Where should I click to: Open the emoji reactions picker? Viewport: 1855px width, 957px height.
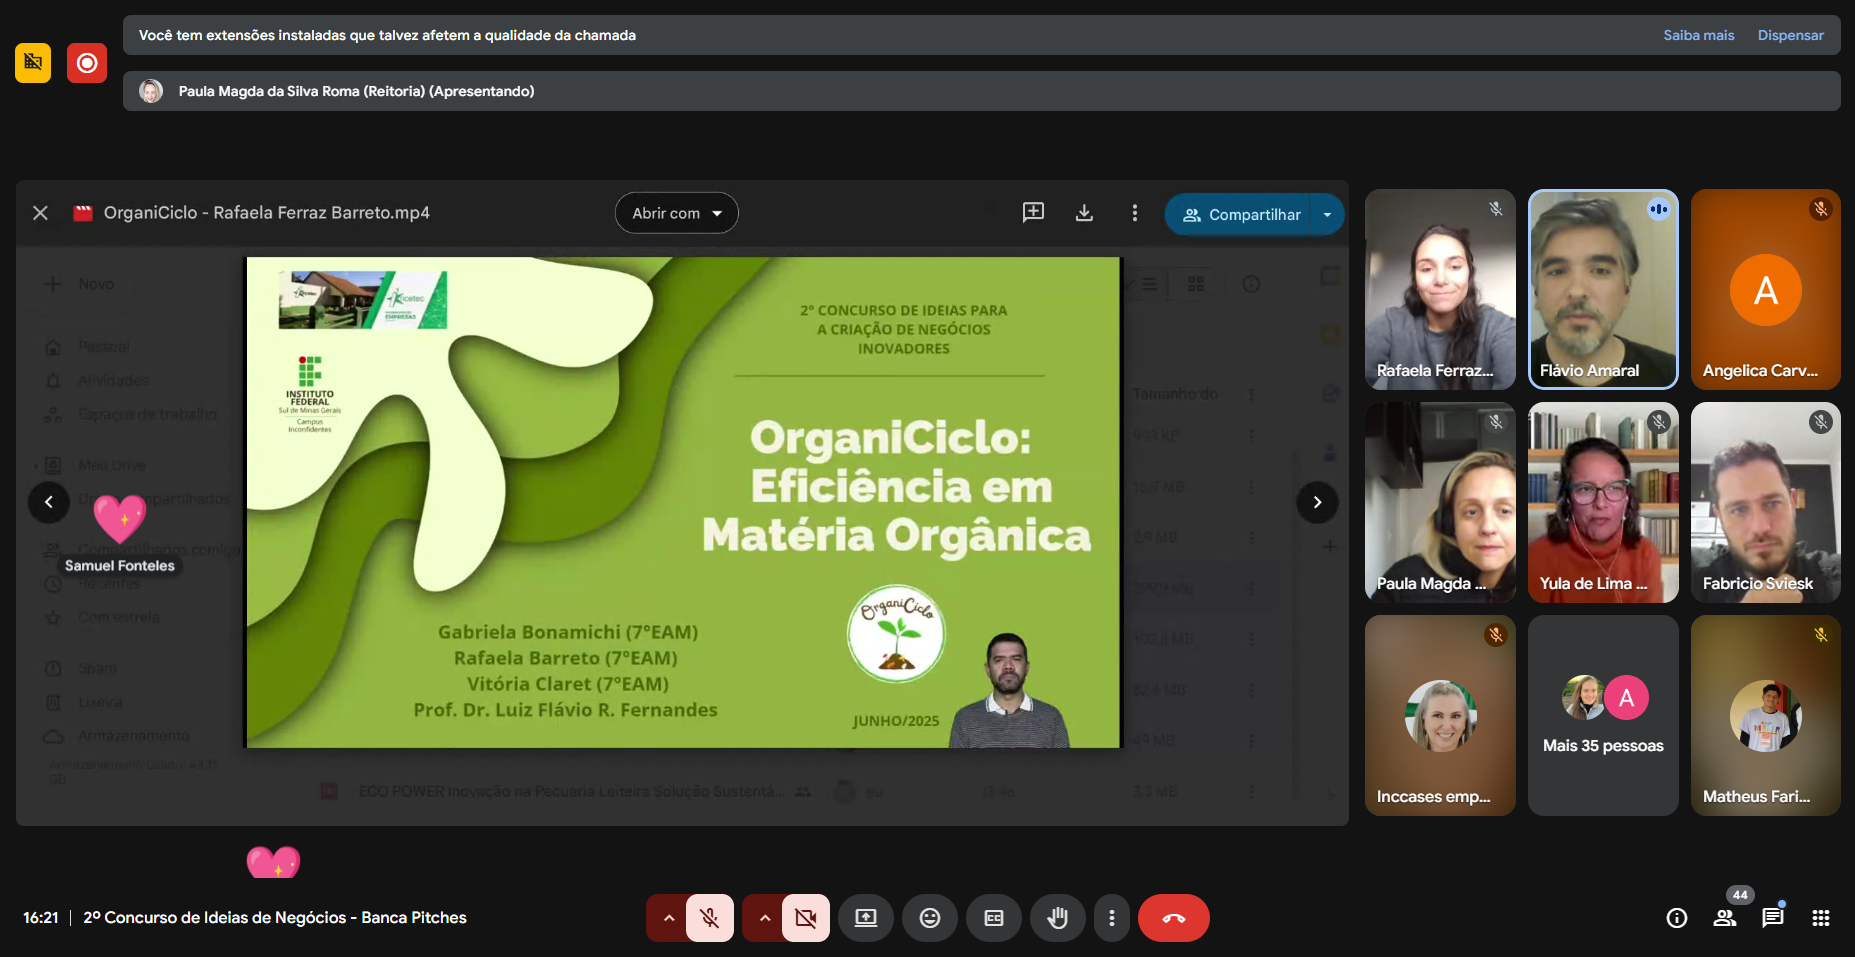point(929,918)
